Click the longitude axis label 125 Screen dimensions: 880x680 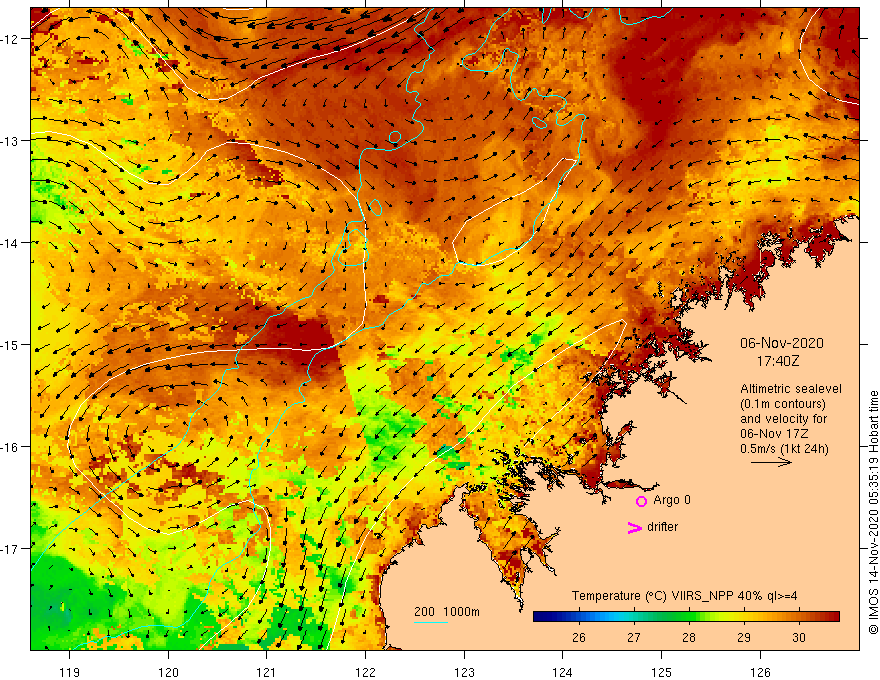point(661,672)
